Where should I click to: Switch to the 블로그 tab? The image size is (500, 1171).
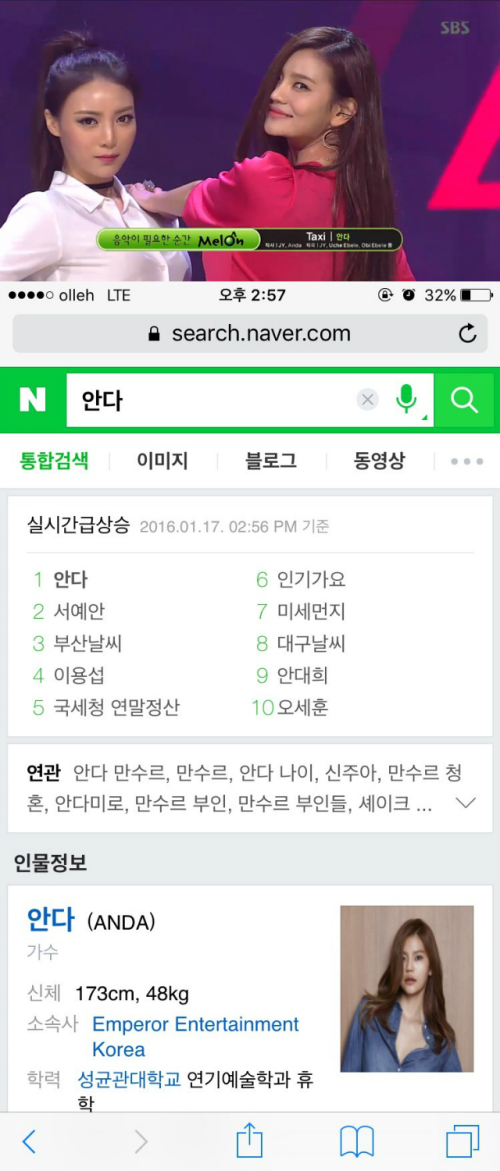271,461
